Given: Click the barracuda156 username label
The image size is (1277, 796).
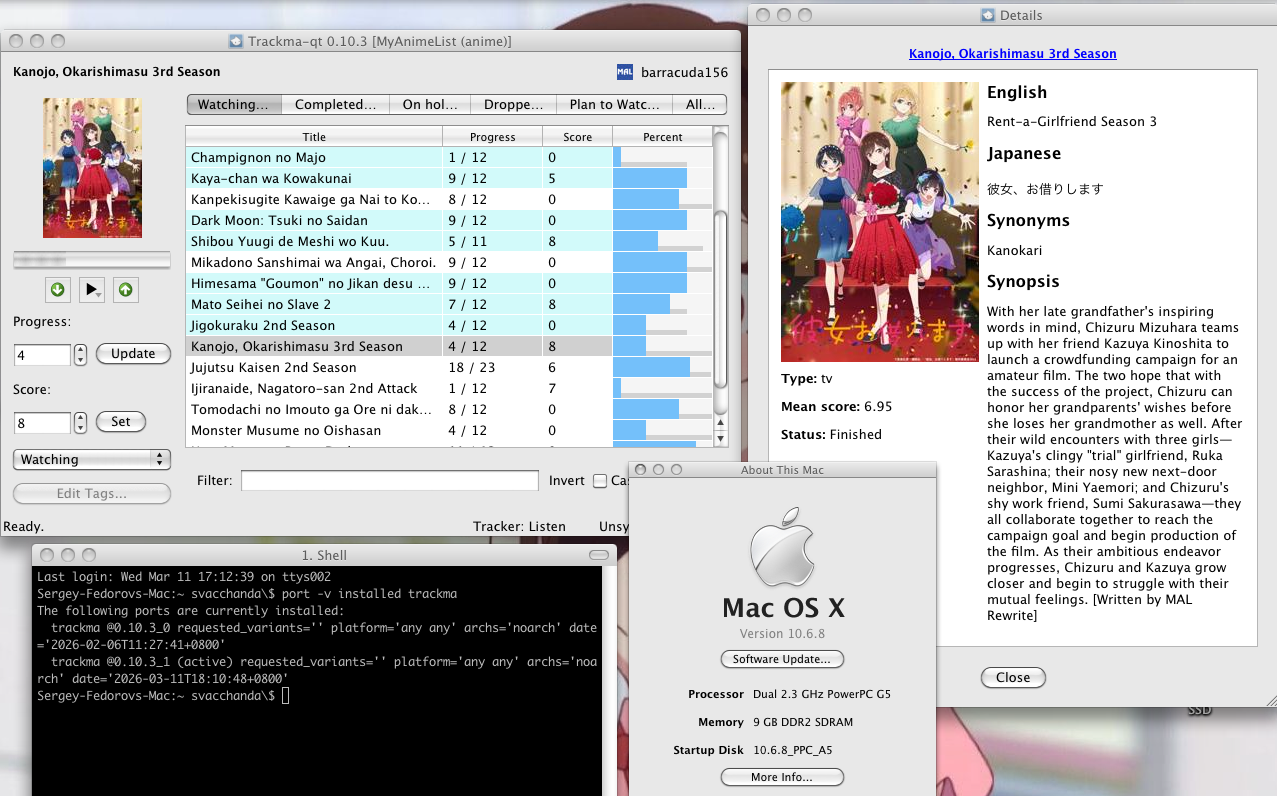Looking at the screenshot, I should pyautogui.click(x=684, y=72).
